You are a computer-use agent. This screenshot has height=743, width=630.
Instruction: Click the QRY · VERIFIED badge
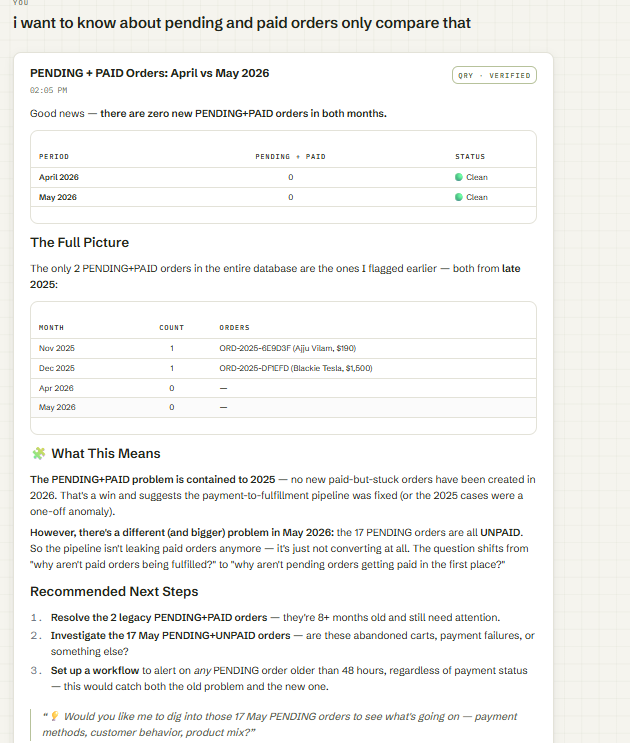494,75
